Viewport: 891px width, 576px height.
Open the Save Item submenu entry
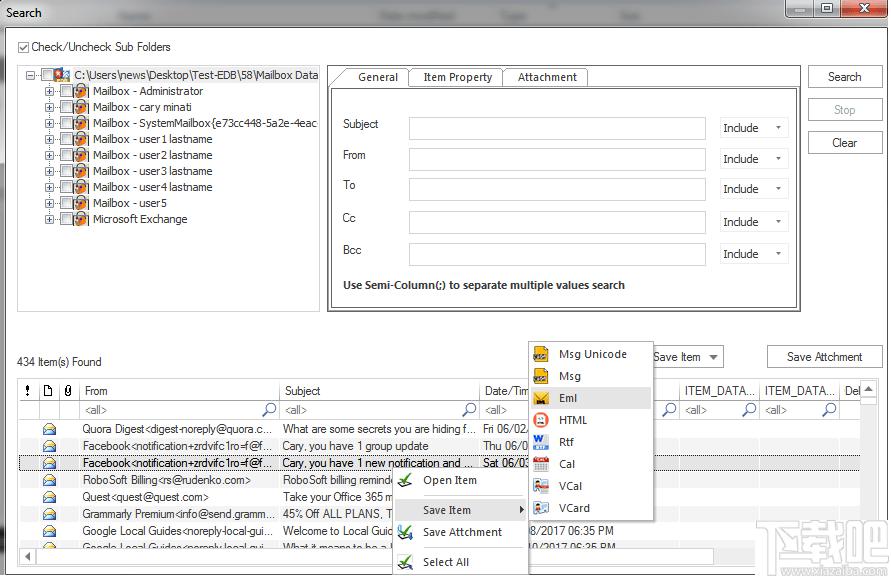(x=459, y=510)
